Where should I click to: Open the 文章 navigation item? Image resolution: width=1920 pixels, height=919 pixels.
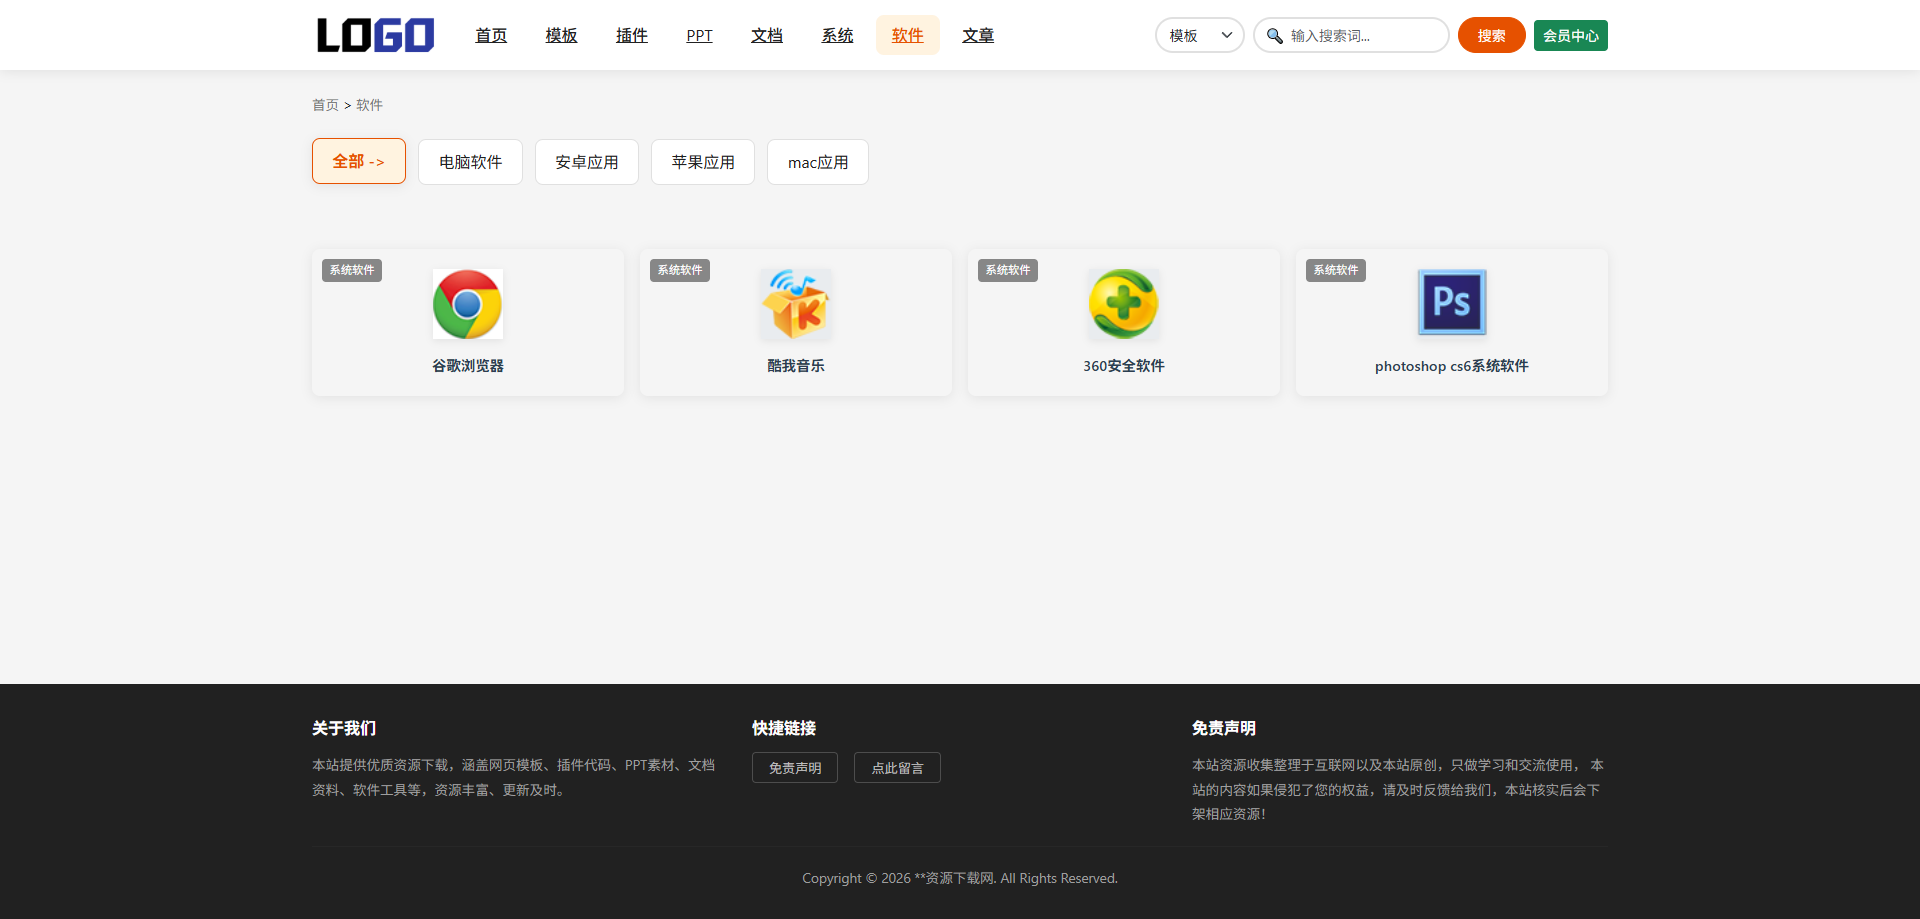978,35
